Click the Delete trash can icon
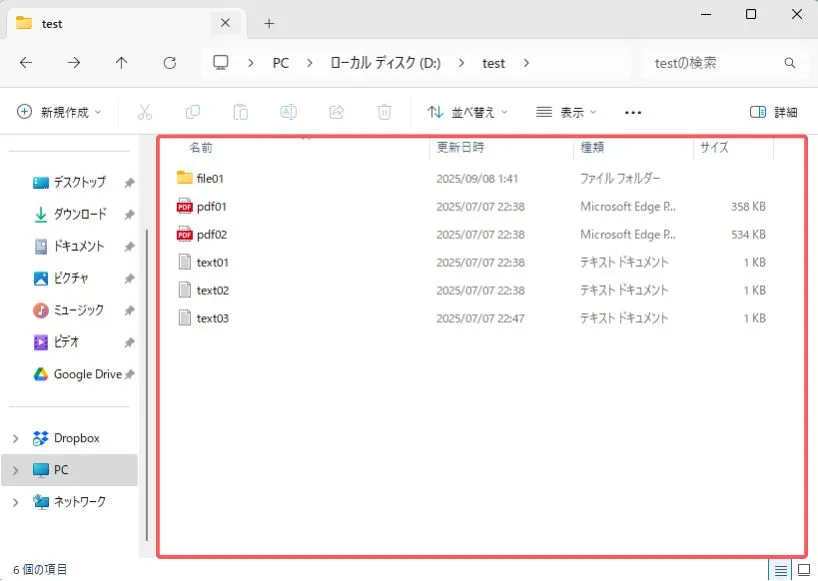 pyautogui.click(x=385, y=112)
